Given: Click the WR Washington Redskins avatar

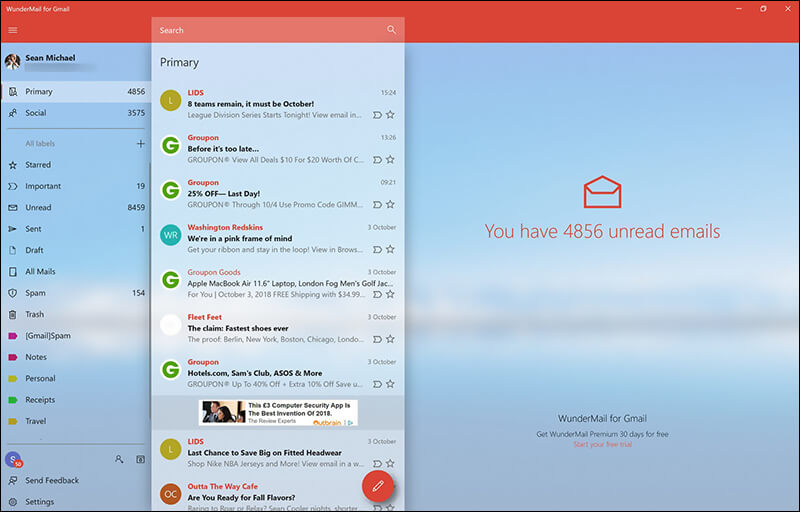Looking at the screenshot, I should click(x=170, y=235).
